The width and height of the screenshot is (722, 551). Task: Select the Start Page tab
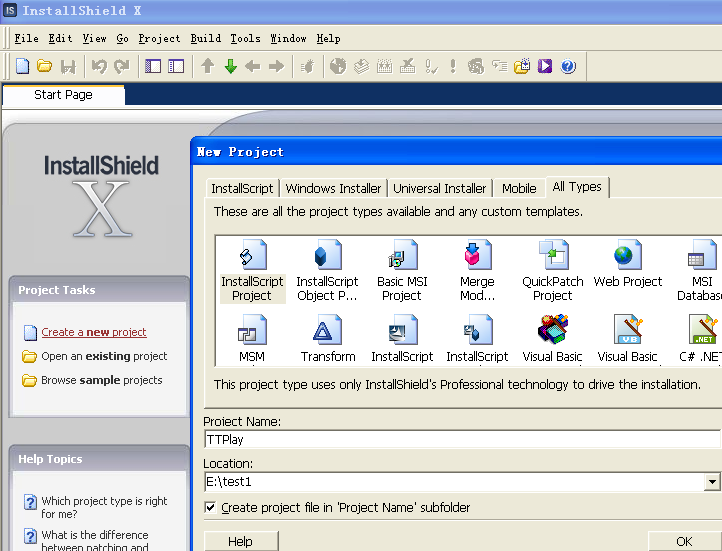[x=64, y=95]
